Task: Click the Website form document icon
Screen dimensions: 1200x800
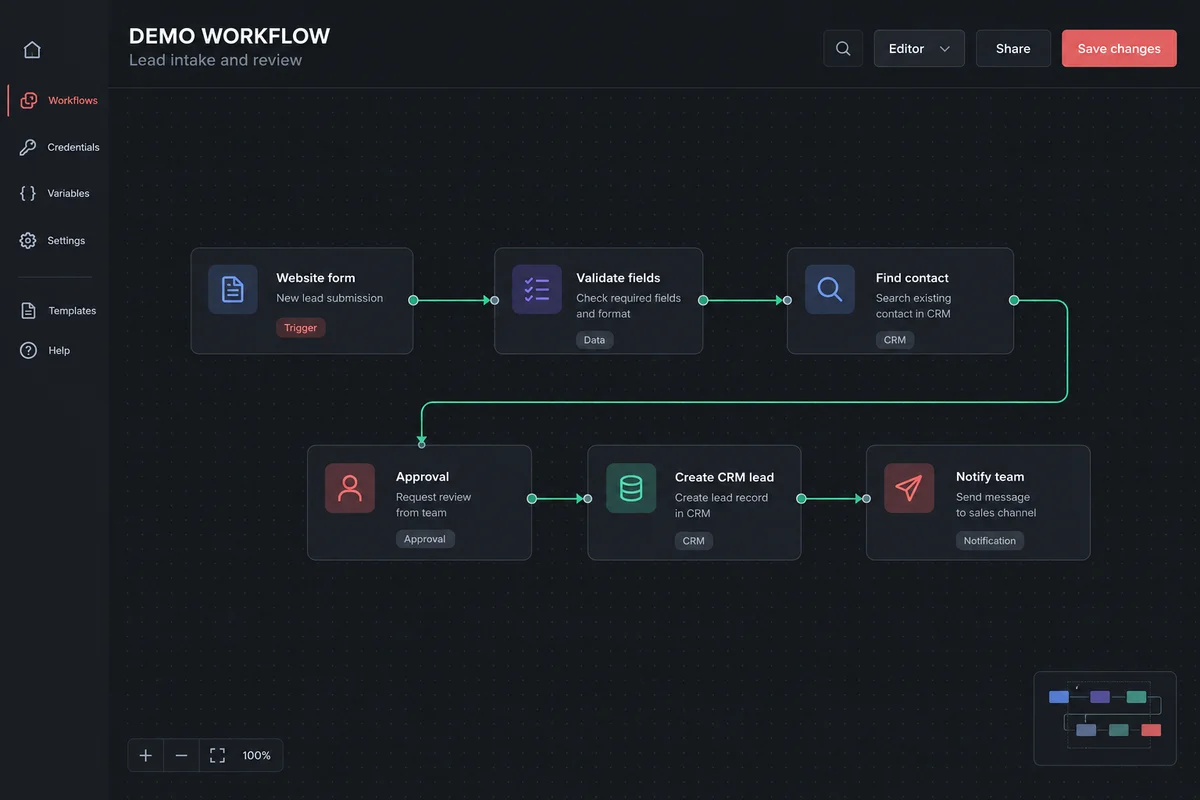Action: pyautogui.click(x=233, y=290)
